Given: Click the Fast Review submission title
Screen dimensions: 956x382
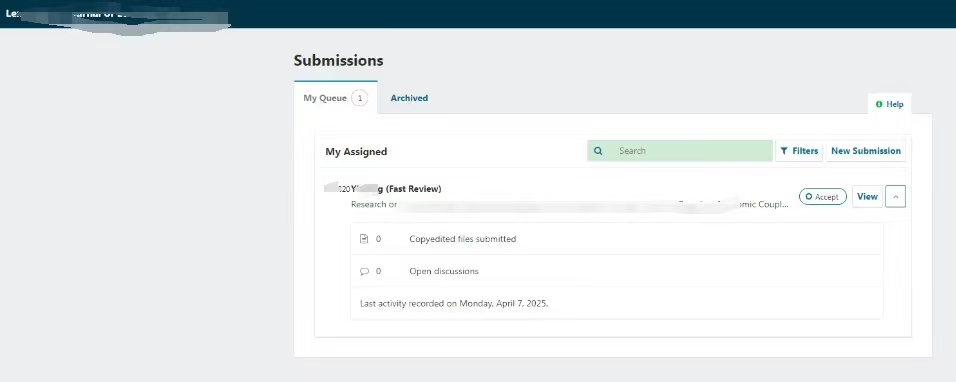Looking at the screenshot, I should pos(383,189).
